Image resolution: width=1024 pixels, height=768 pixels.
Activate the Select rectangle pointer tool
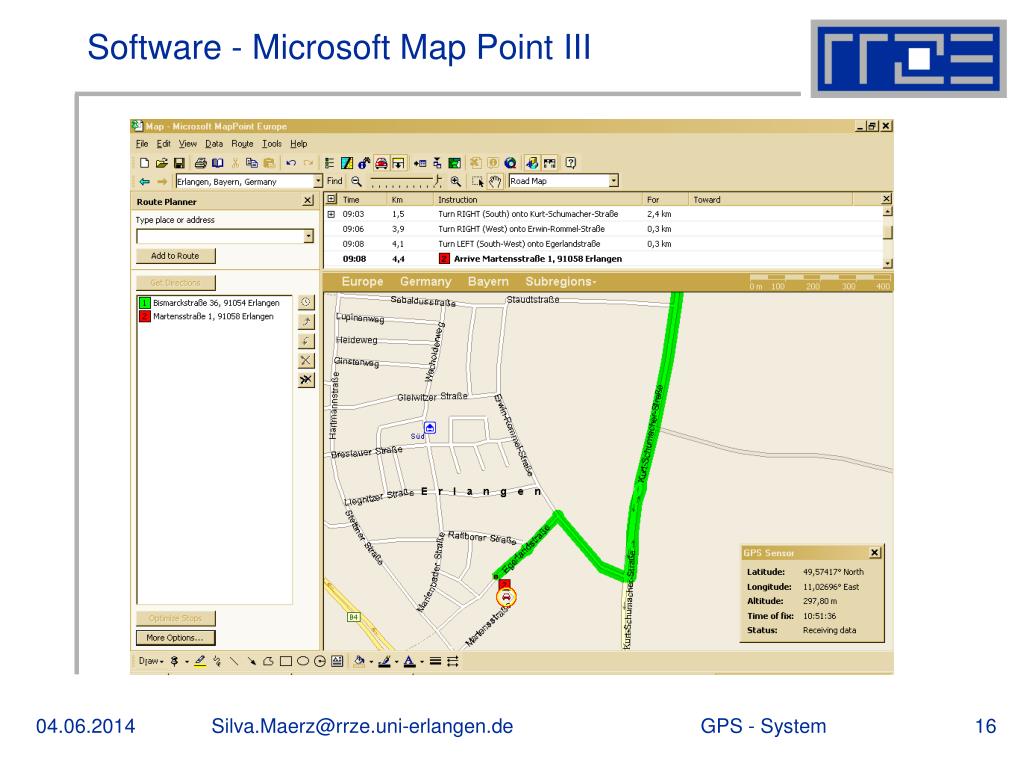[478, 182]
